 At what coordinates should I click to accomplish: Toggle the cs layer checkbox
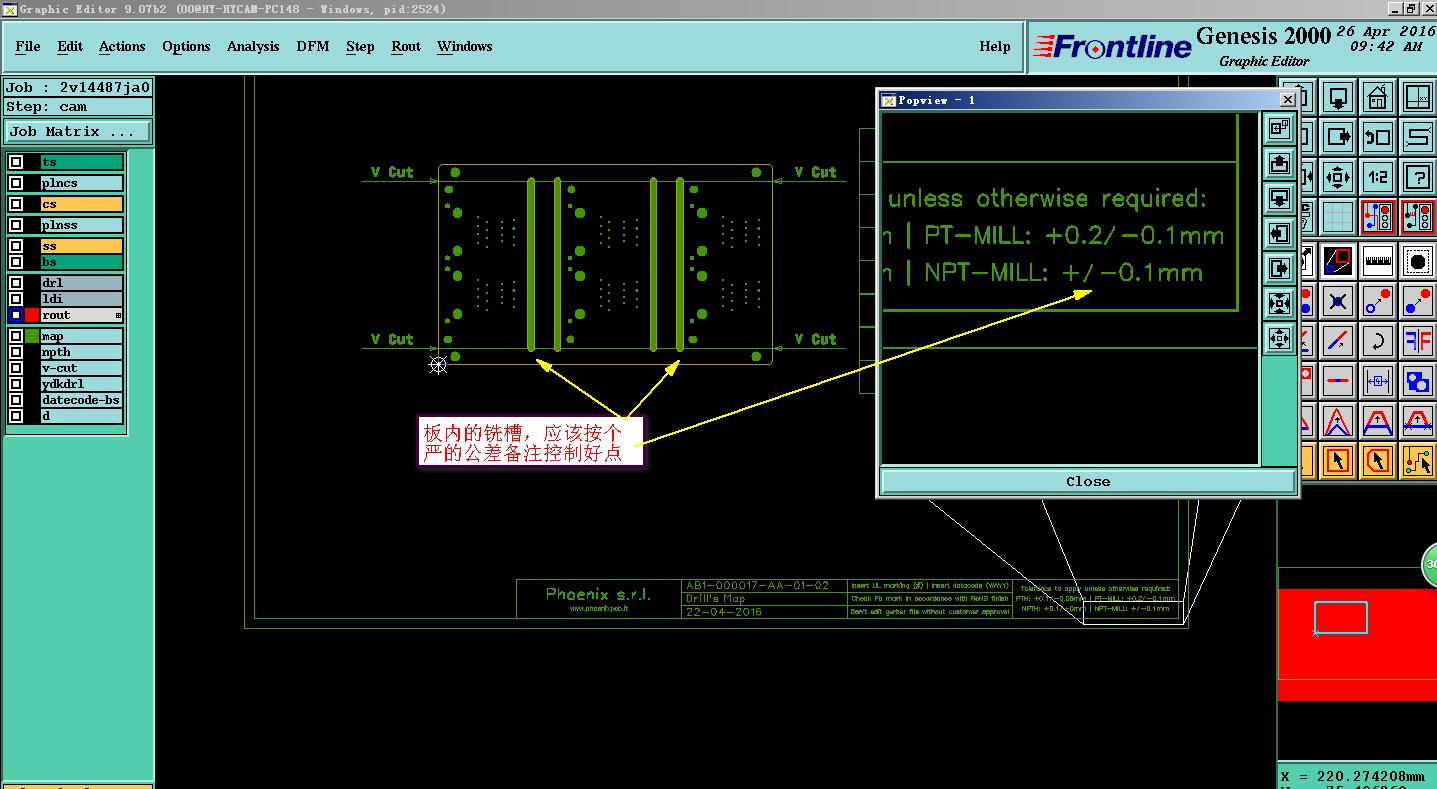(16, 204)
